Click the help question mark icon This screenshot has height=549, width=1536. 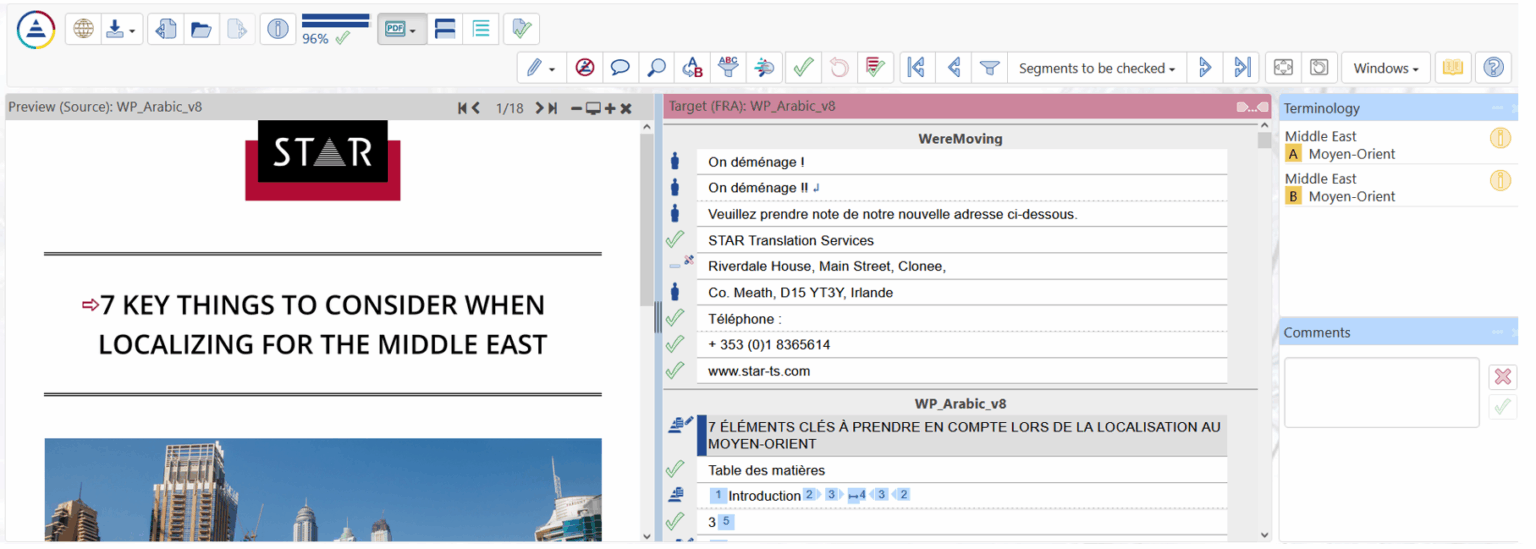click(1493, 68)
